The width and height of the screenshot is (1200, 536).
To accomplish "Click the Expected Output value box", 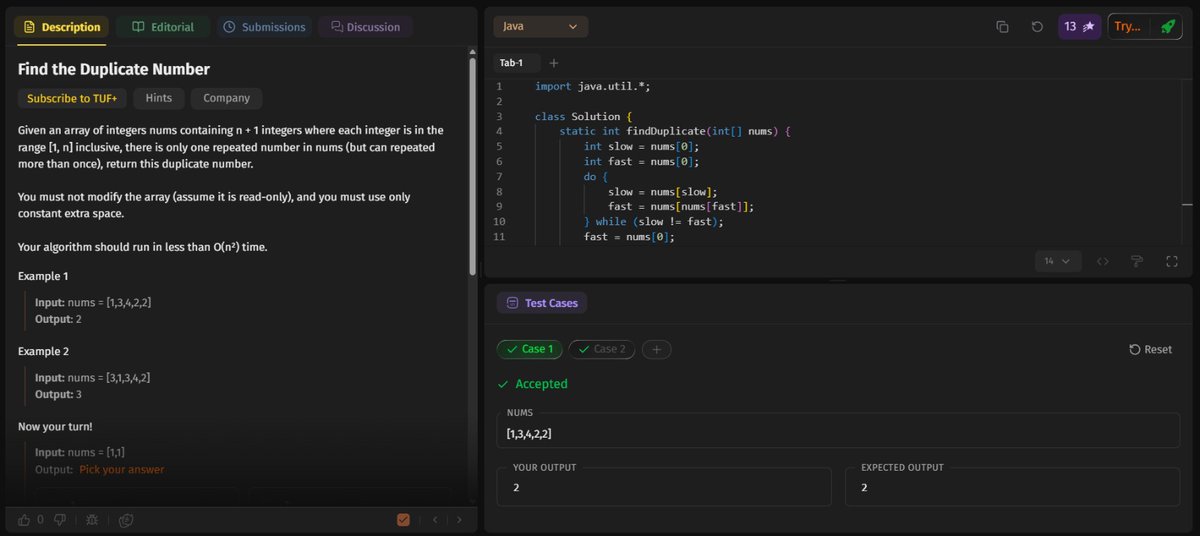I will tap(1013, 487).
